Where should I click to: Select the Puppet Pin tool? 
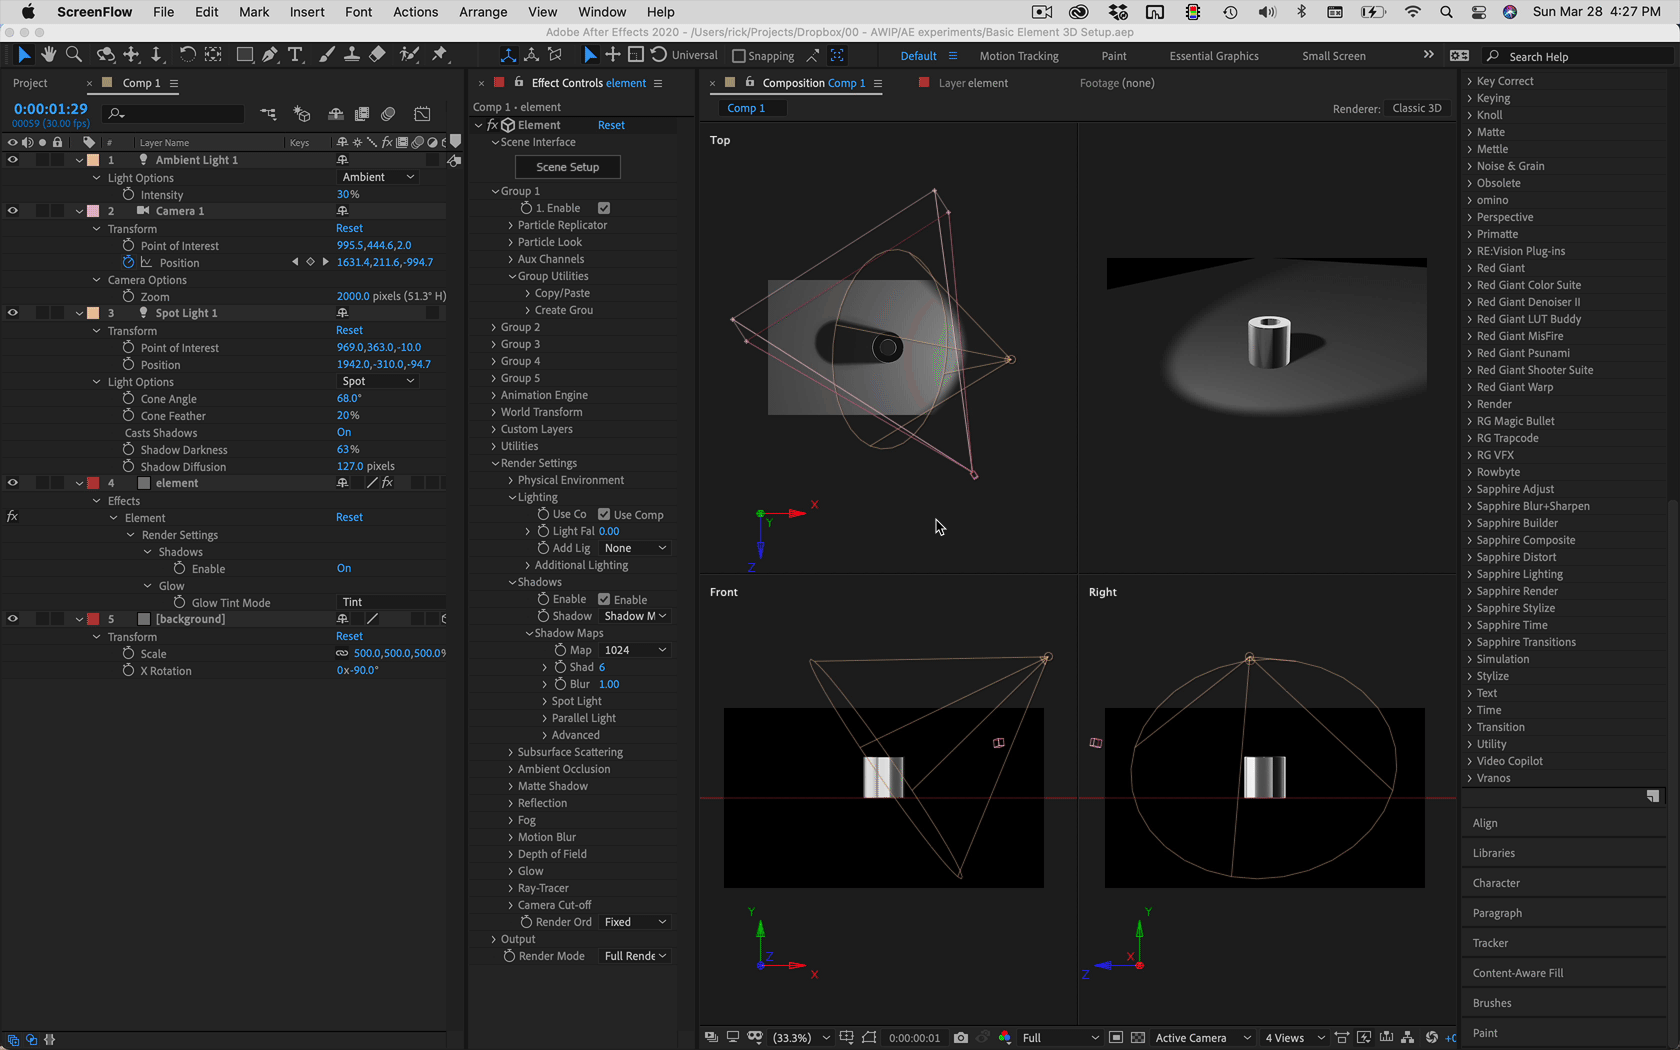(440, 55)
